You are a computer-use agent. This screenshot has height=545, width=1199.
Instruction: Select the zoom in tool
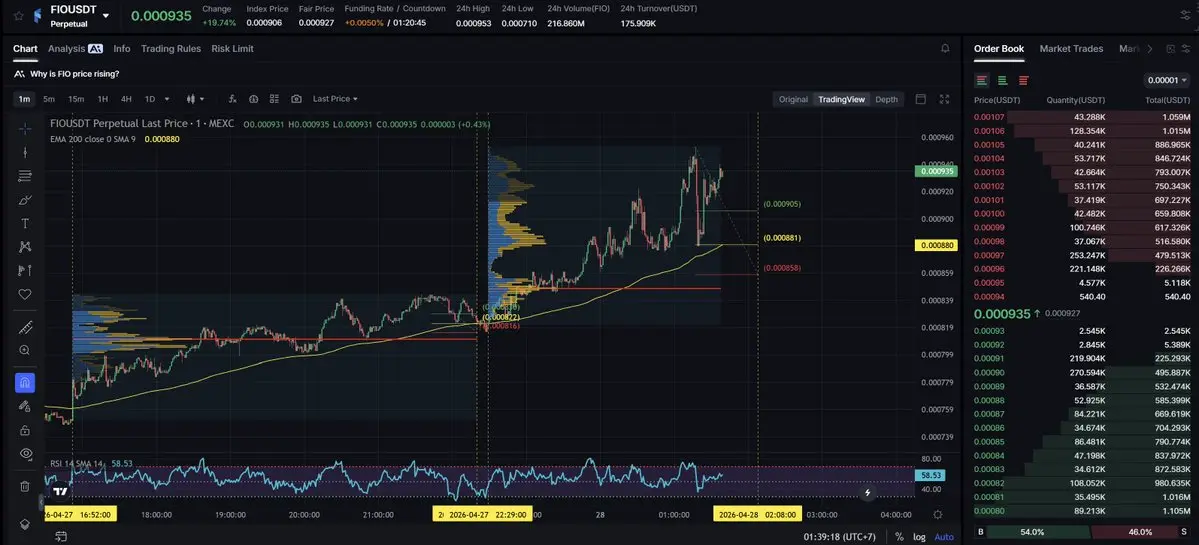[24, 350]
